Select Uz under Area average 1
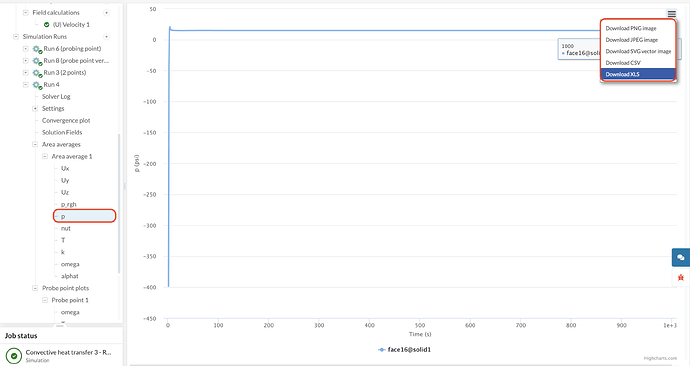The width and height of the screenshot is (690, 366). [x=65, y=192]
